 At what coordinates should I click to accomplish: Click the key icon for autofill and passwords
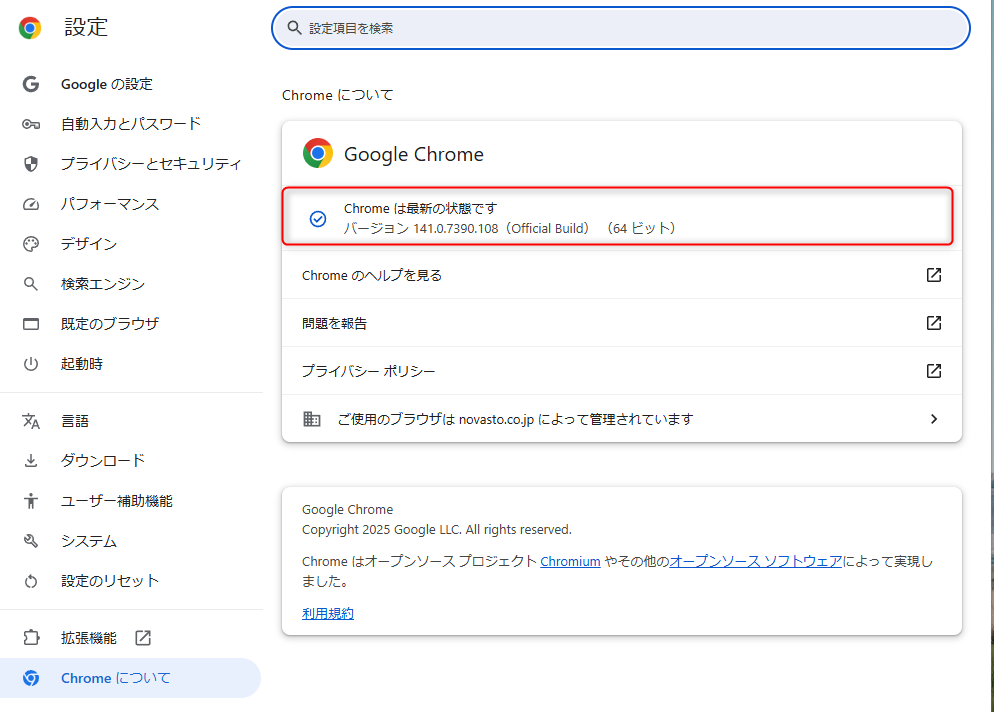pos(31,124)
